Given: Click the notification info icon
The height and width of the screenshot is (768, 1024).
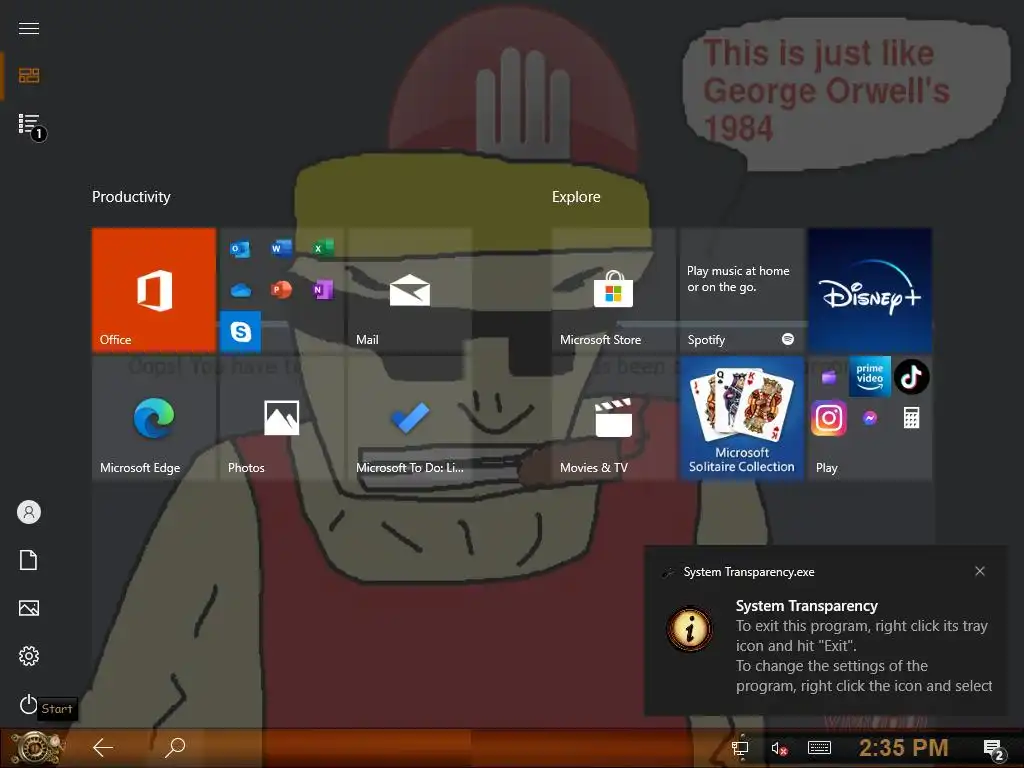Looking at the screenshot, I should pos(690,630).
